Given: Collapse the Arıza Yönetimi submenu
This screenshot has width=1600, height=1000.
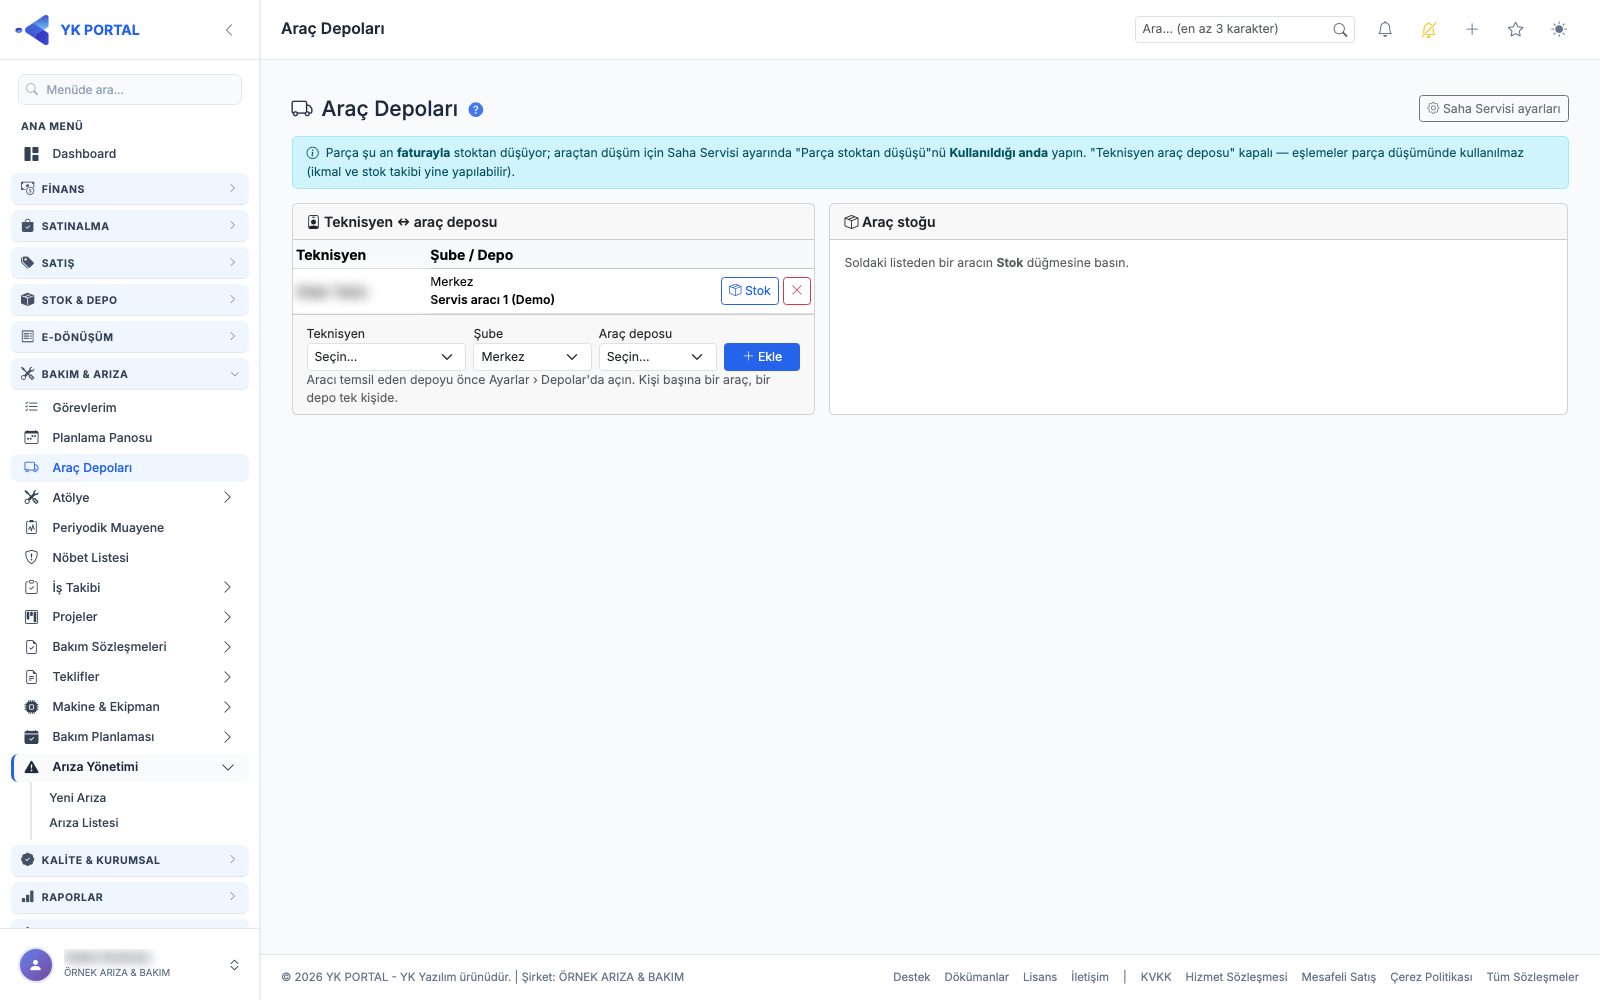Looking at the screenshot, I should (x=130, y=767).
